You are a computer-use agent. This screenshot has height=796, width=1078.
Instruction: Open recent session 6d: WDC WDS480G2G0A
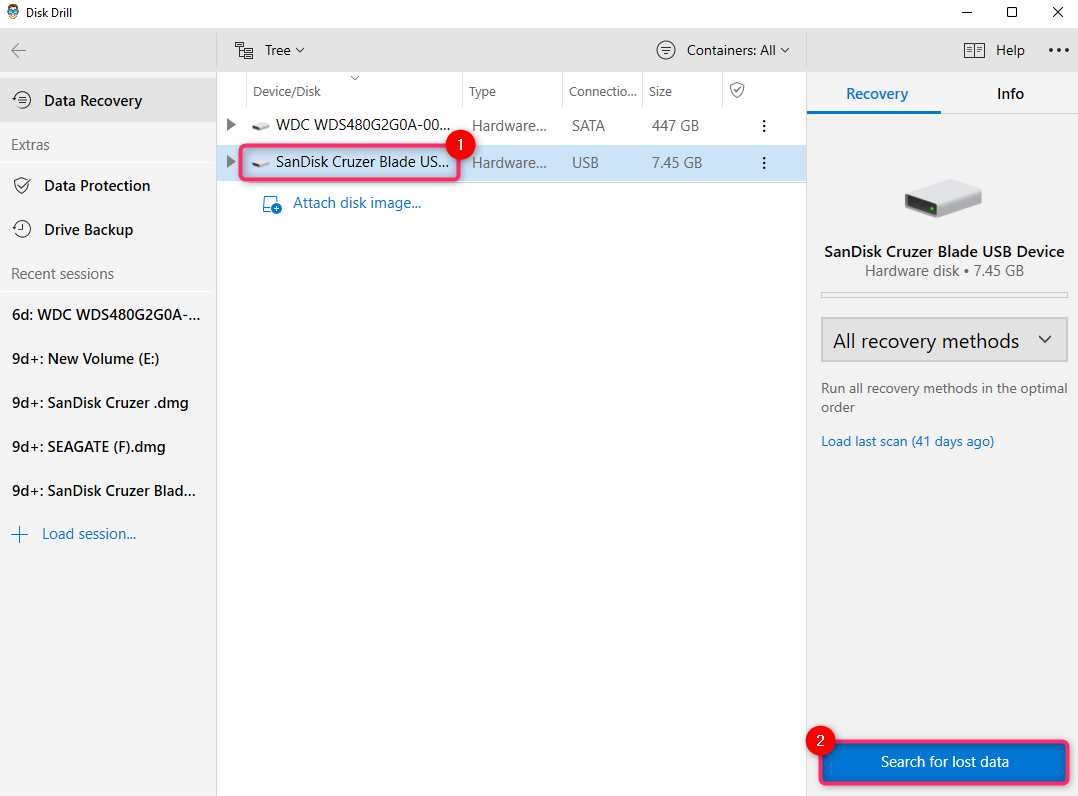107,315
